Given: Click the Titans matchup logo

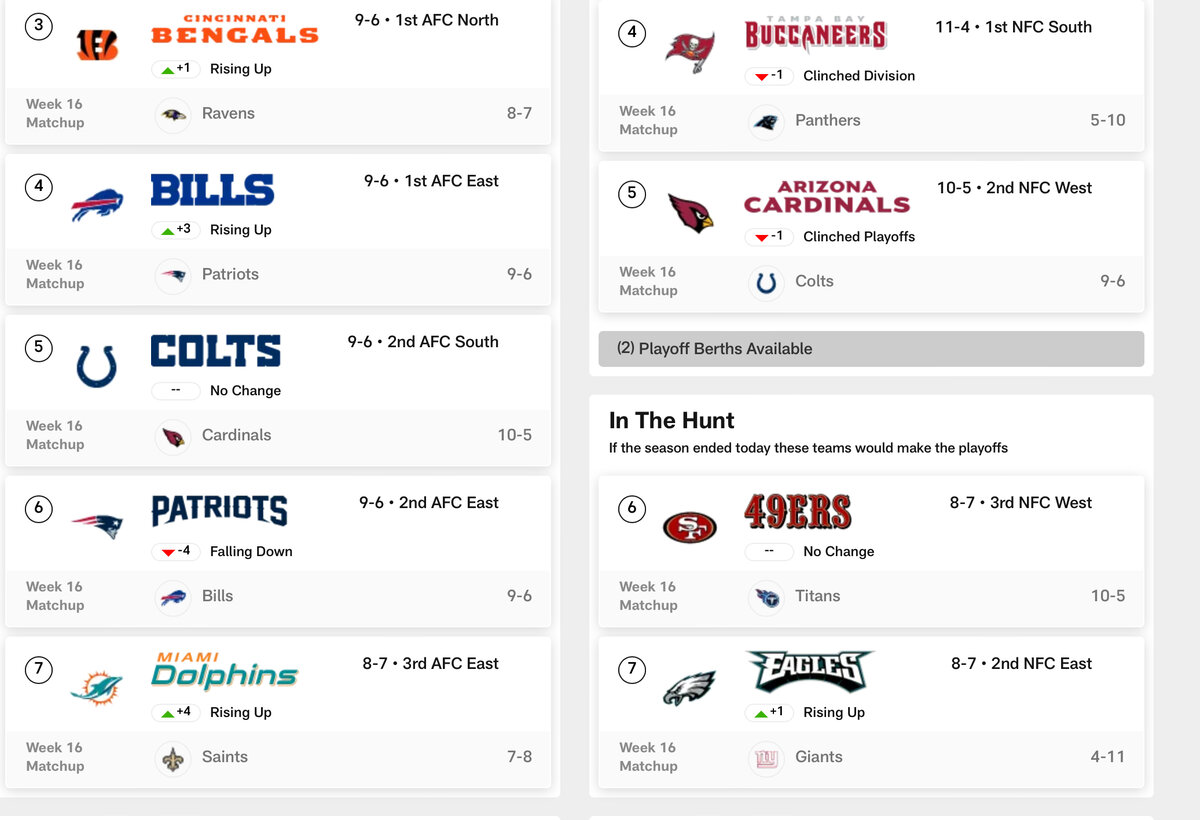Looking at the screenshot, I should (x=766, y=597).
